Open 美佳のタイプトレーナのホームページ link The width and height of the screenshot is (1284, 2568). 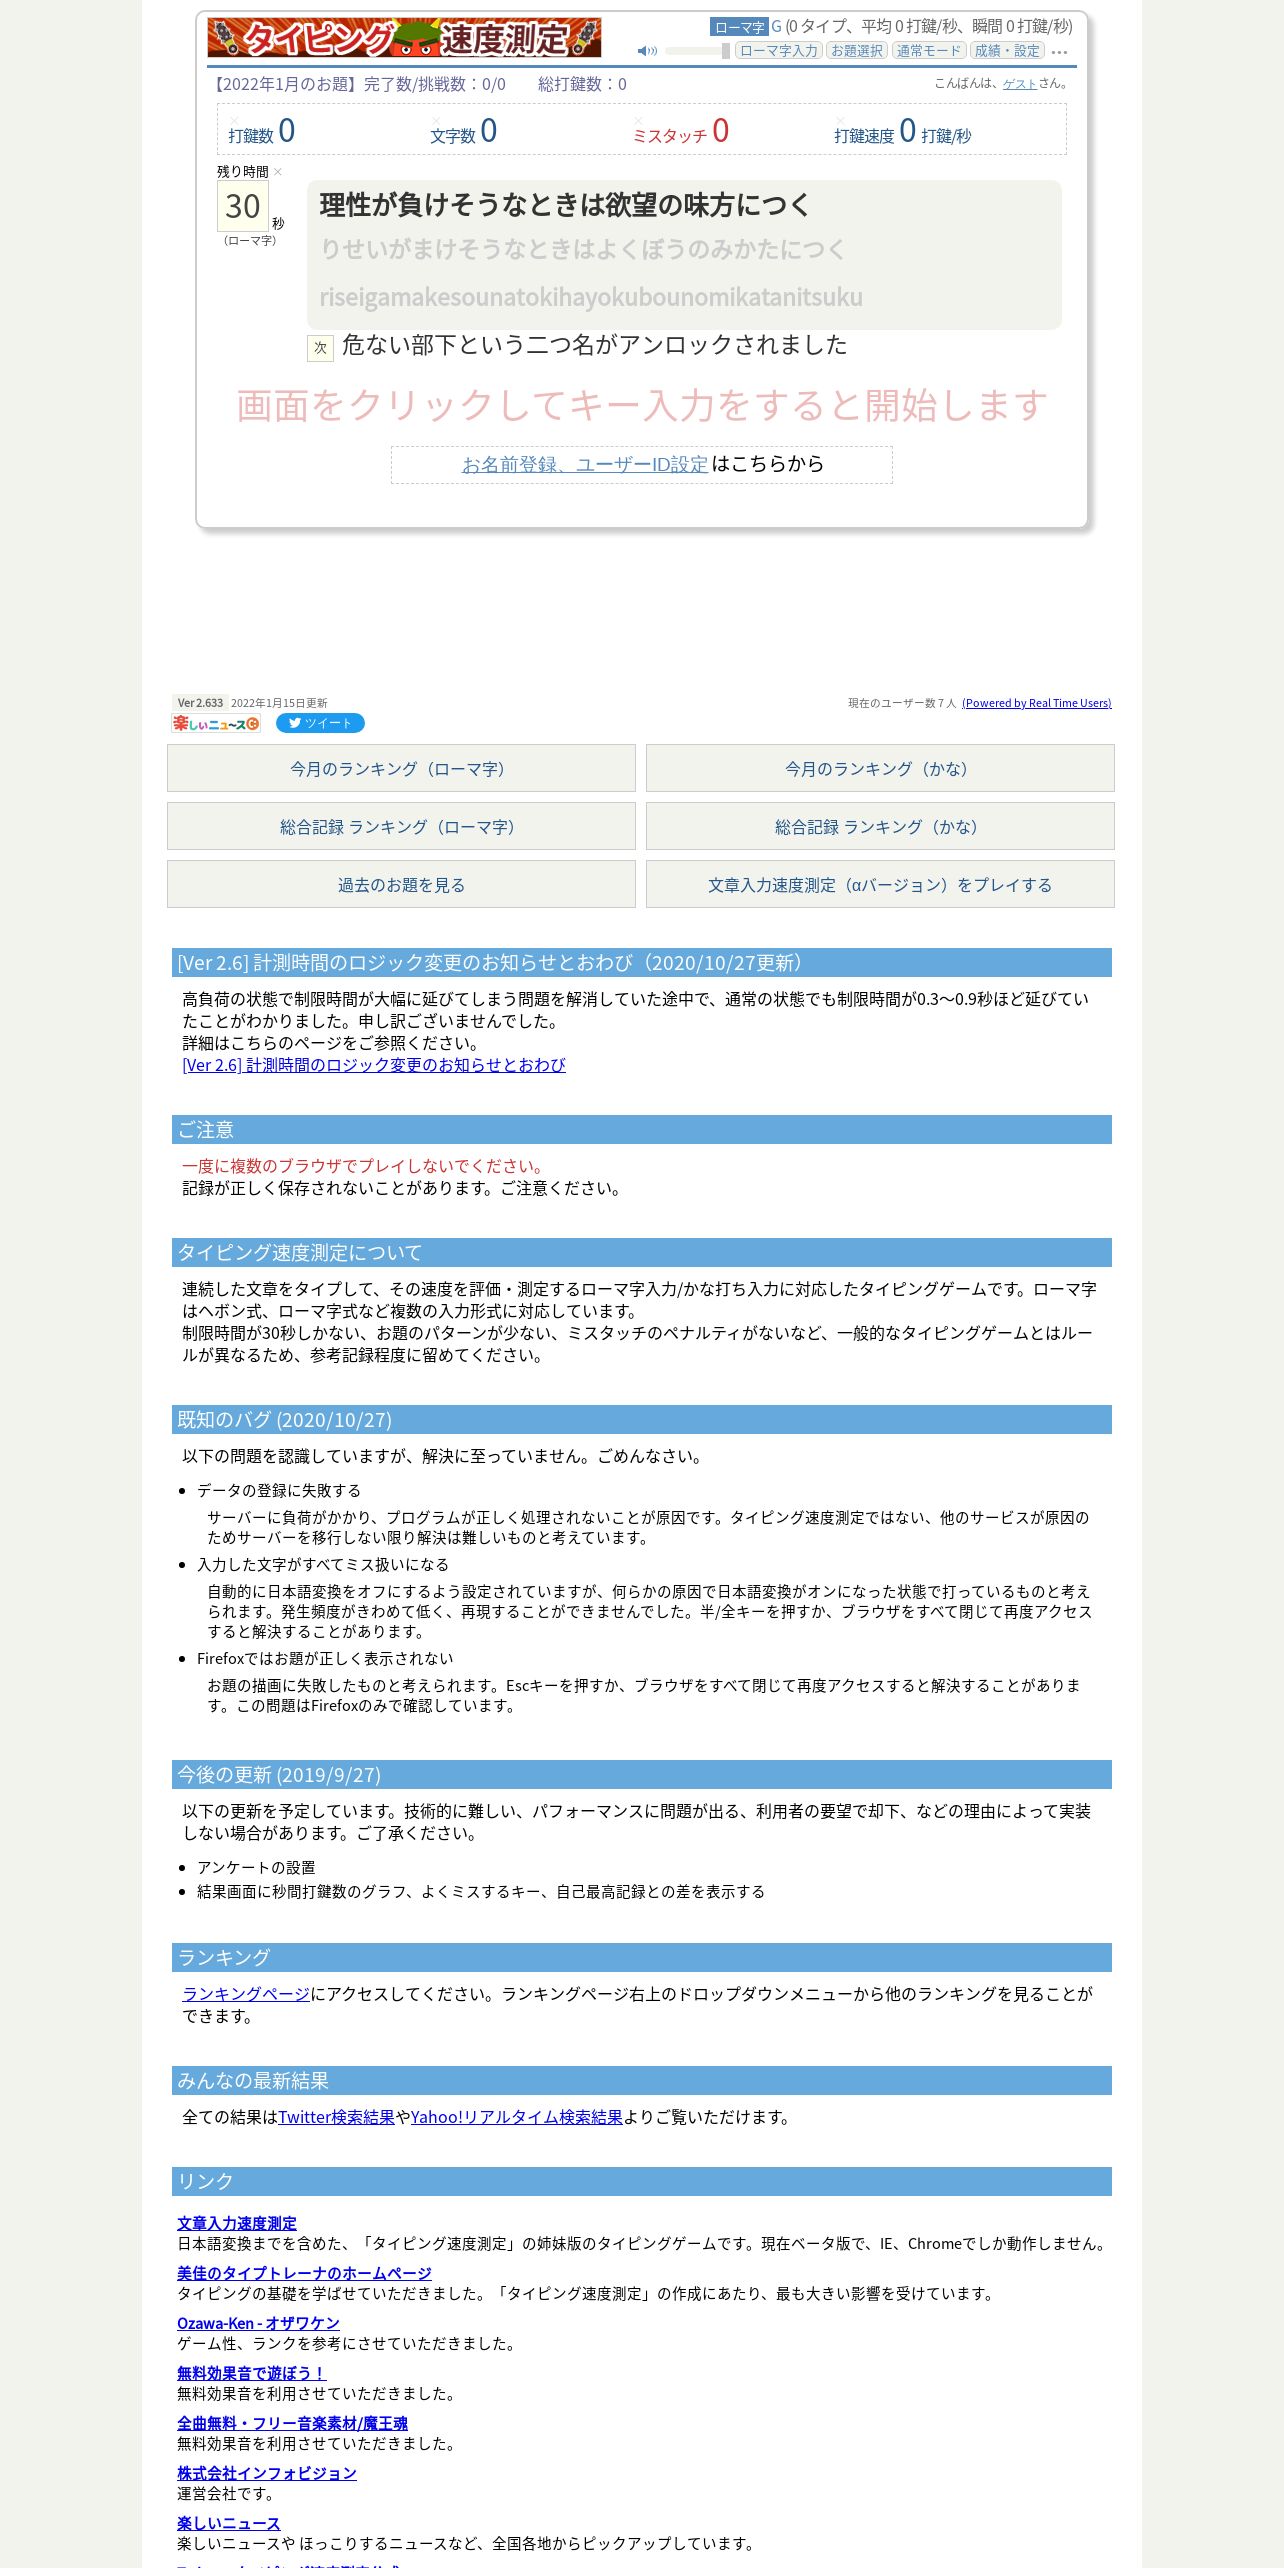[x=304, y=2272]
